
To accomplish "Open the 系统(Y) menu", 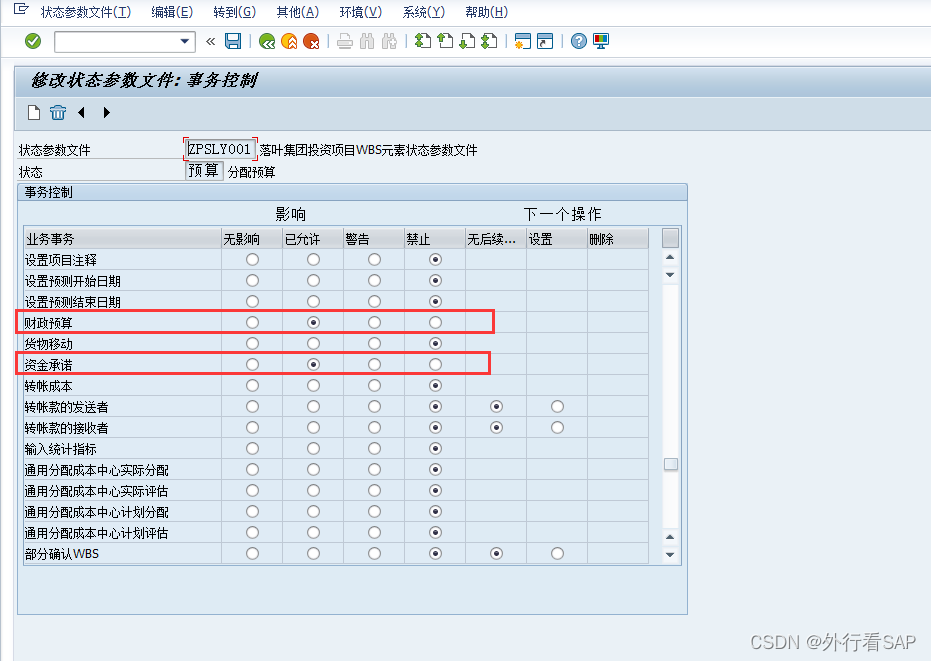I will point(423,12).
